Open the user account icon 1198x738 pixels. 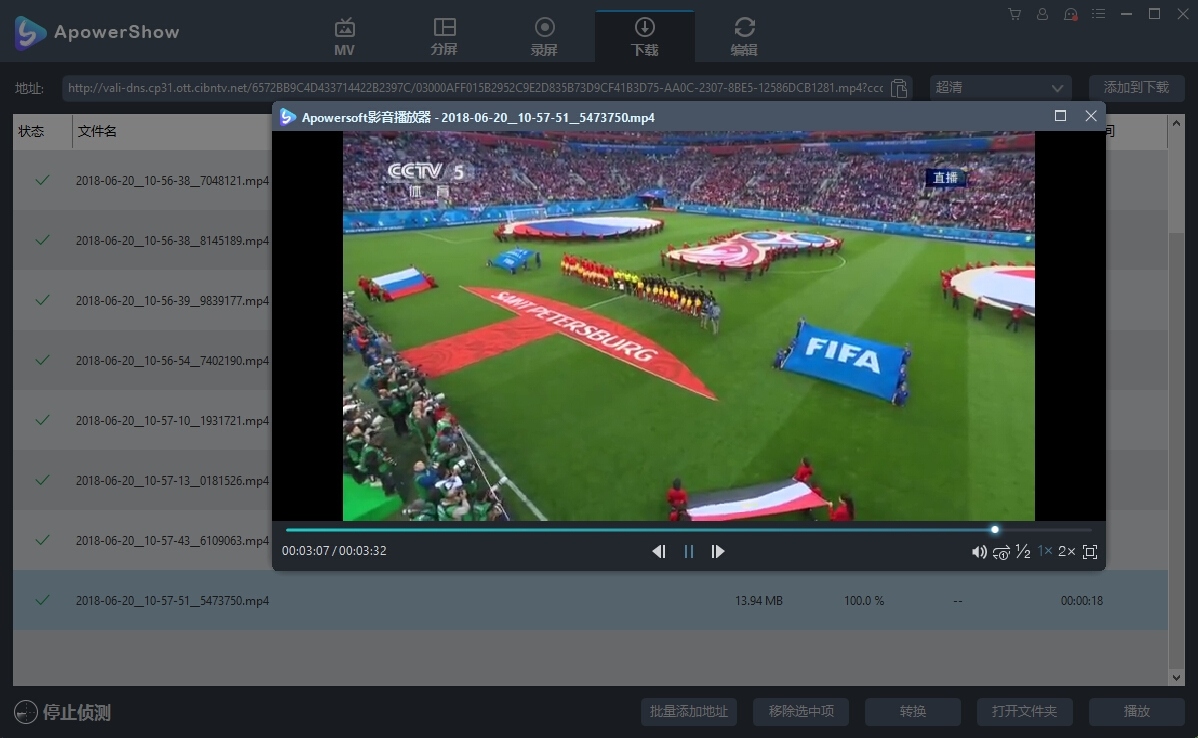click(x=1042, y=14)
